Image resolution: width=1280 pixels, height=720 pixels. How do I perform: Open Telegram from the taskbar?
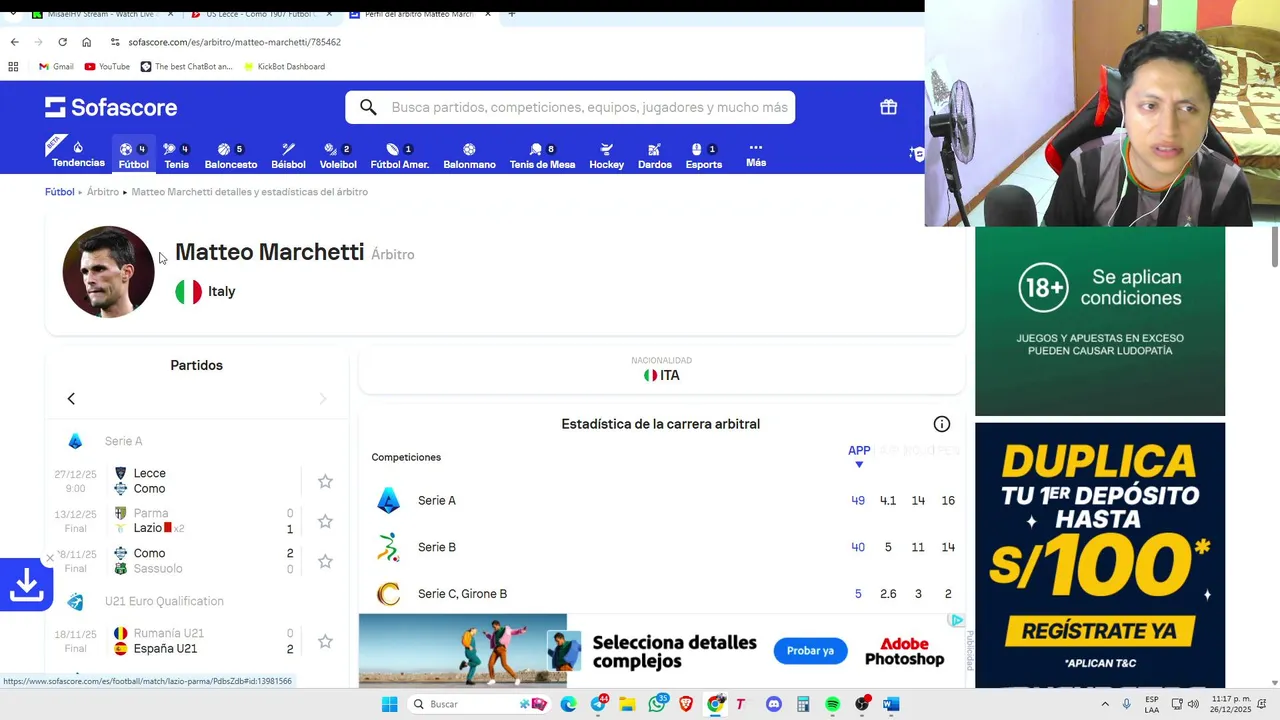tap(599, 704)
